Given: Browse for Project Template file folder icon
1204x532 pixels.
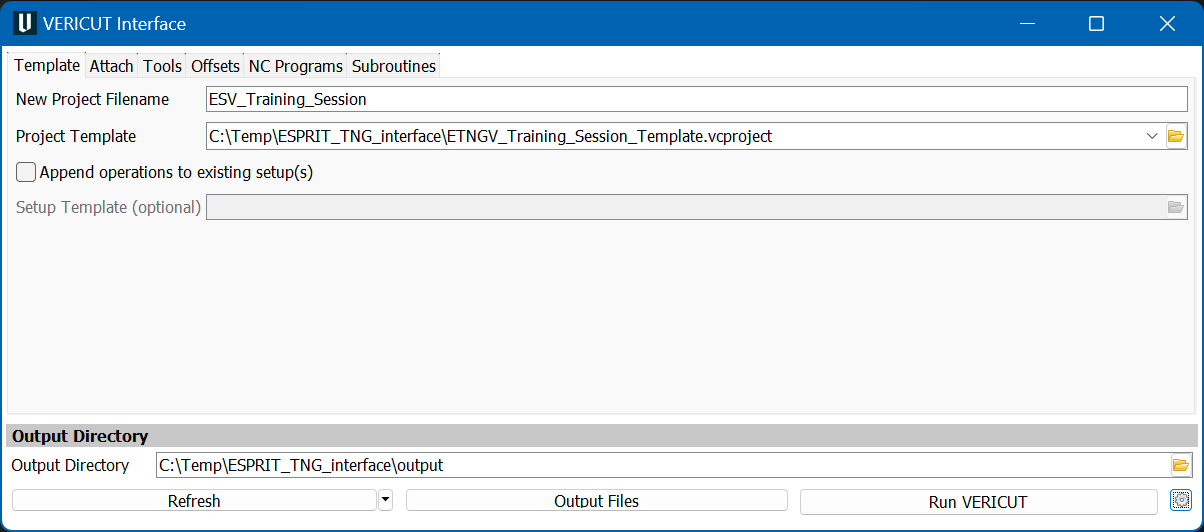Looking at the screenshot, I should click(1176, 136).
